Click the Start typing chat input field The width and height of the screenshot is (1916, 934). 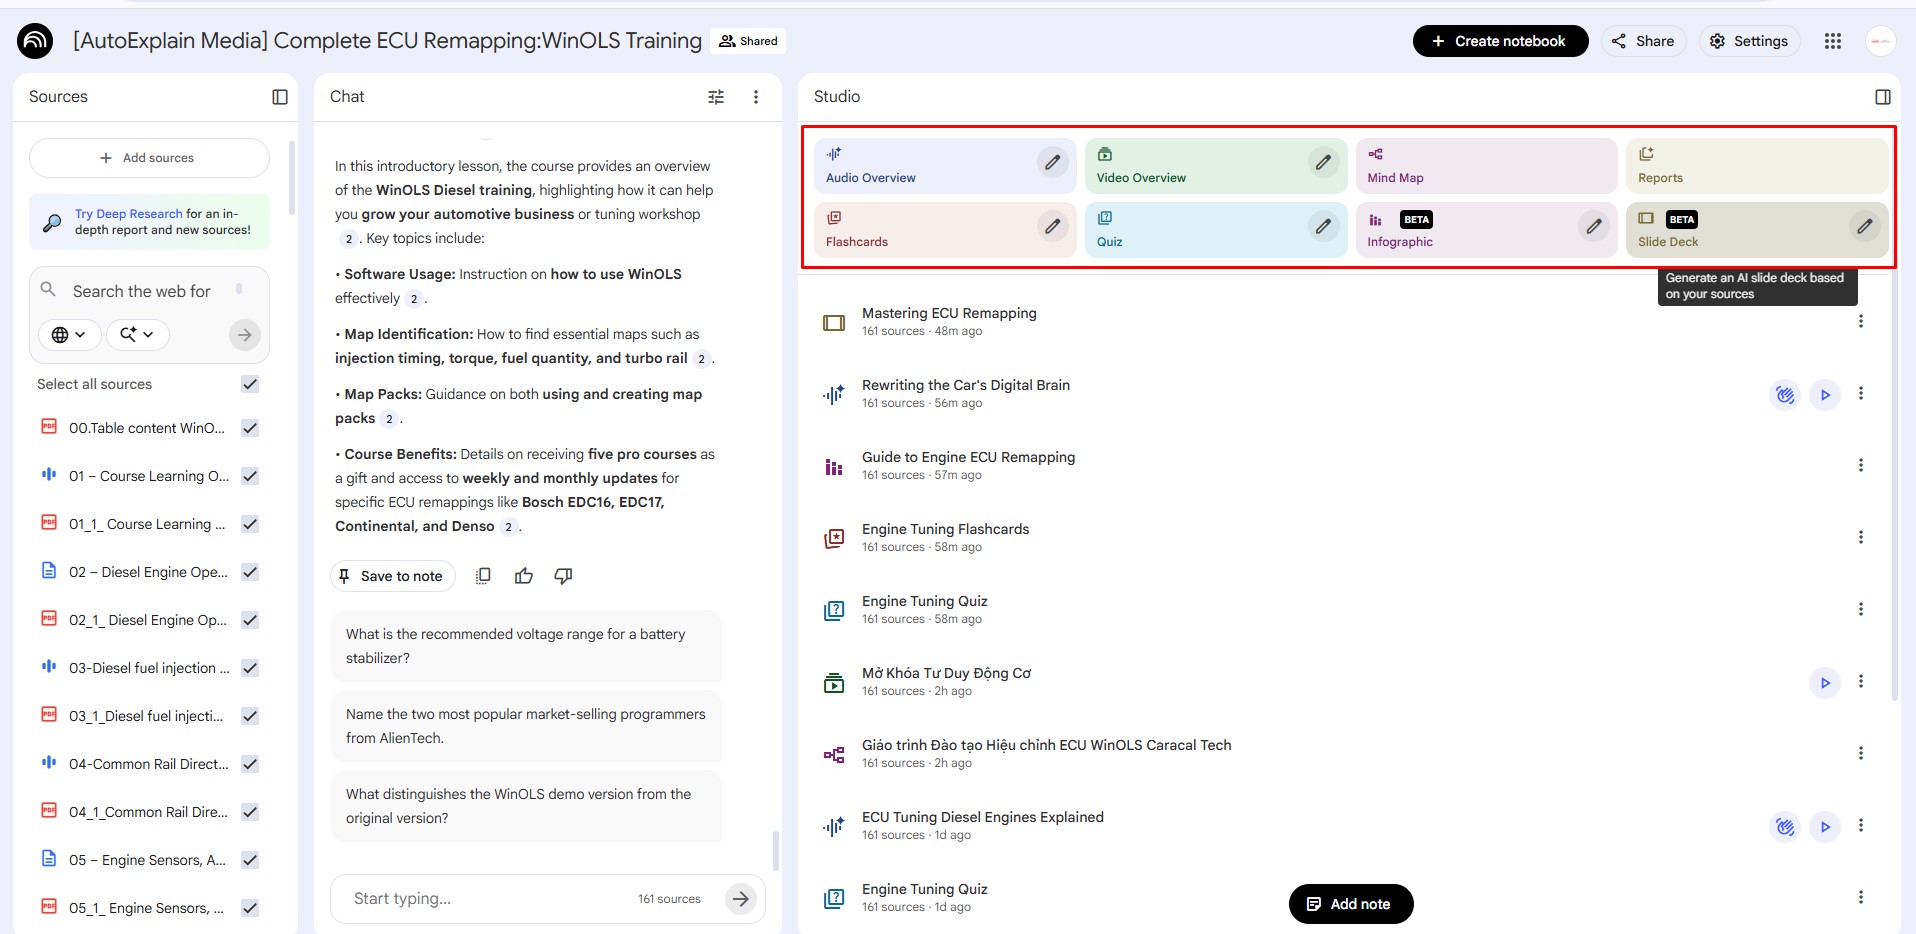pos(490,899)
